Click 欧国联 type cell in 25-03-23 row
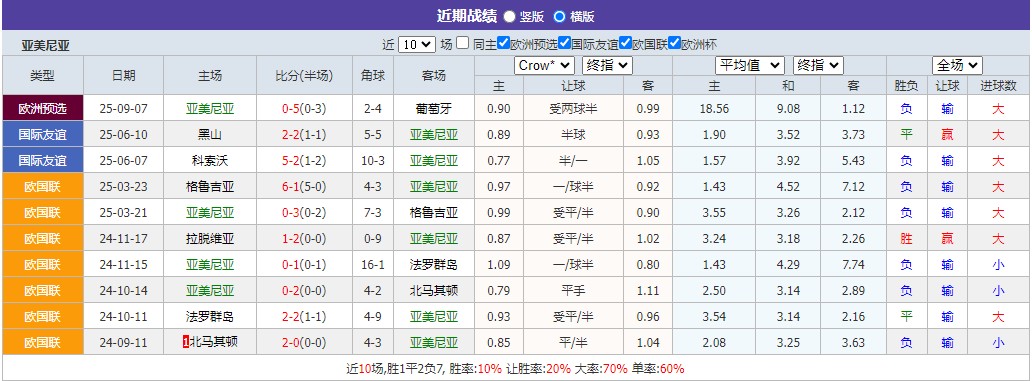Viewport: 1032px width, 381px height. tap(43, 186)
